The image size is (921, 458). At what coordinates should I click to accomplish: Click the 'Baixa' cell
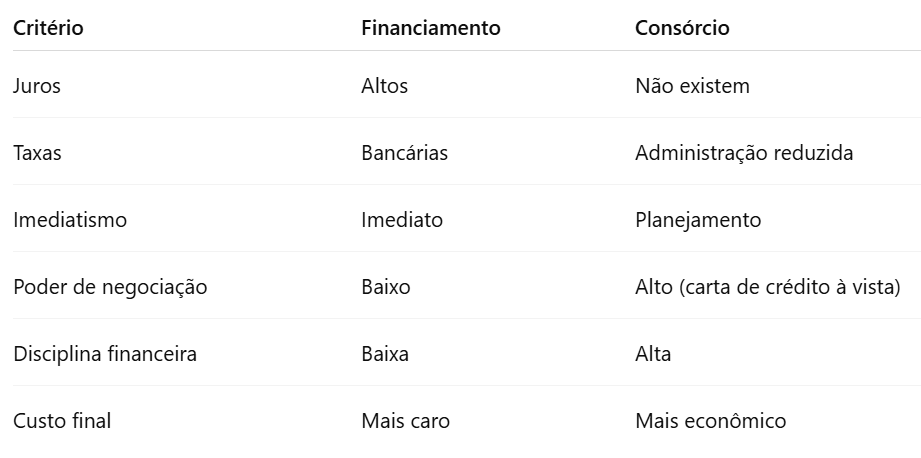point(384,354)
